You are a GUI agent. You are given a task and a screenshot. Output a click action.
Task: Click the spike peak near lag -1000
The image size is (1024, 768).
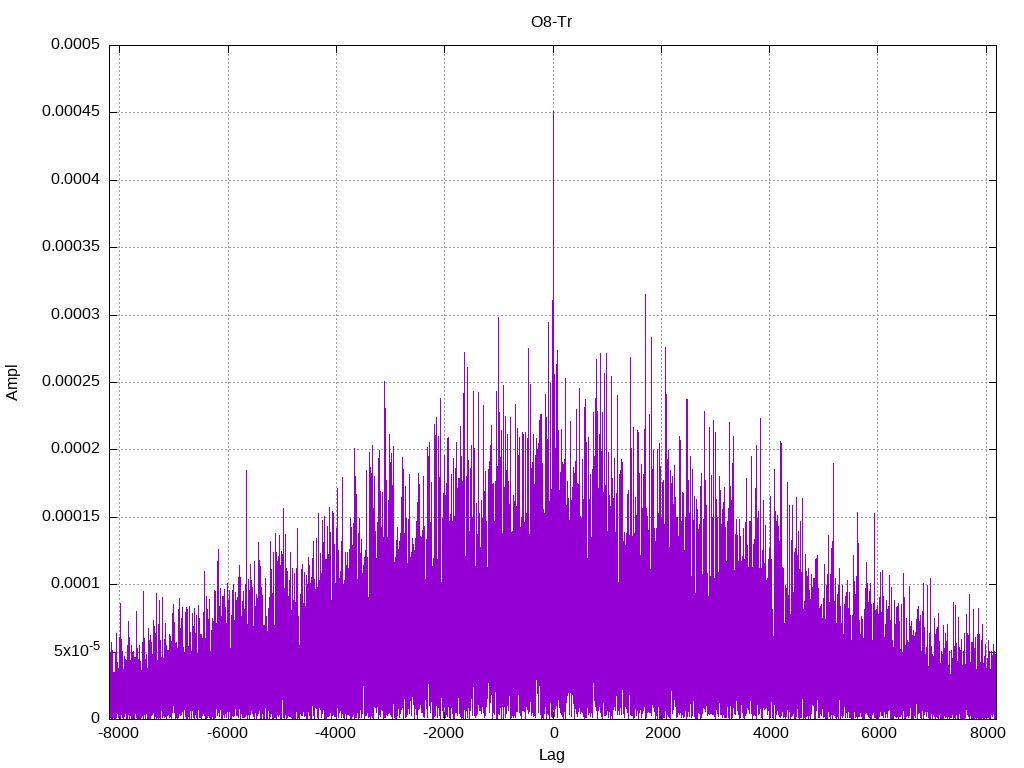(x=498, y=318)
